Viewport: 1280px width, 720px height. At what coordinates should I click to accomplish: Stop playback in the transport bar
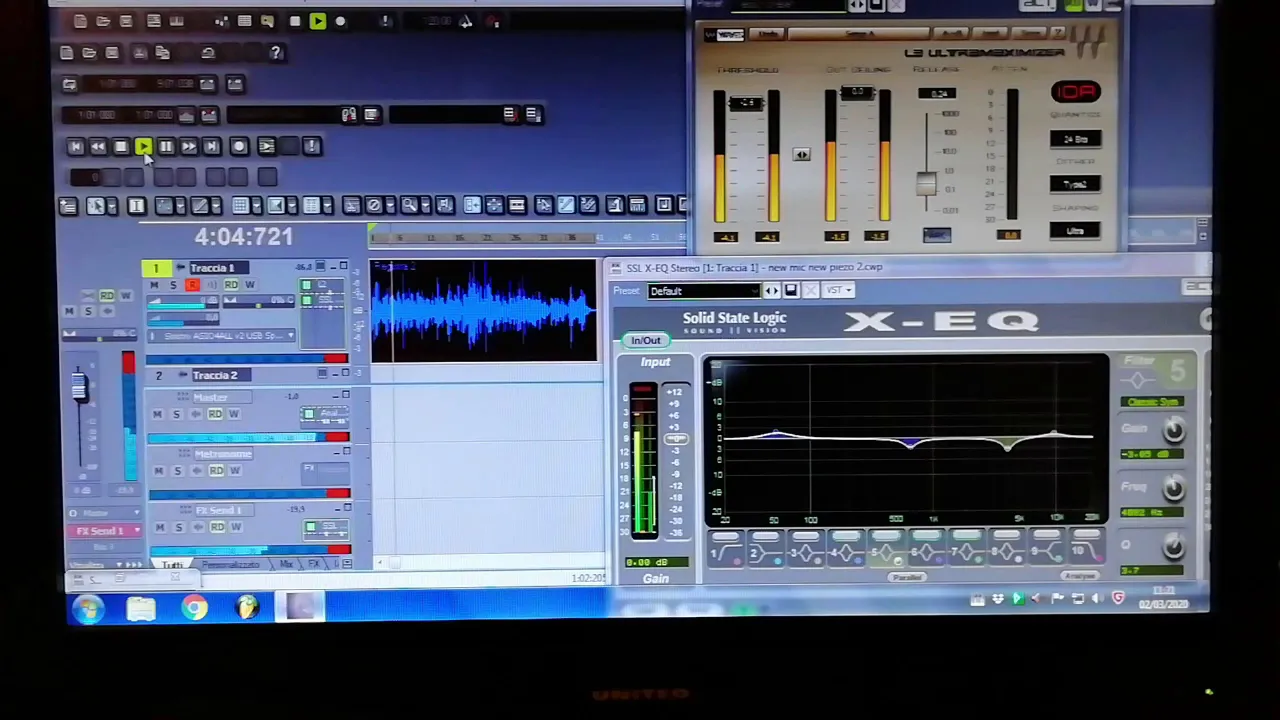pos(121,146)
